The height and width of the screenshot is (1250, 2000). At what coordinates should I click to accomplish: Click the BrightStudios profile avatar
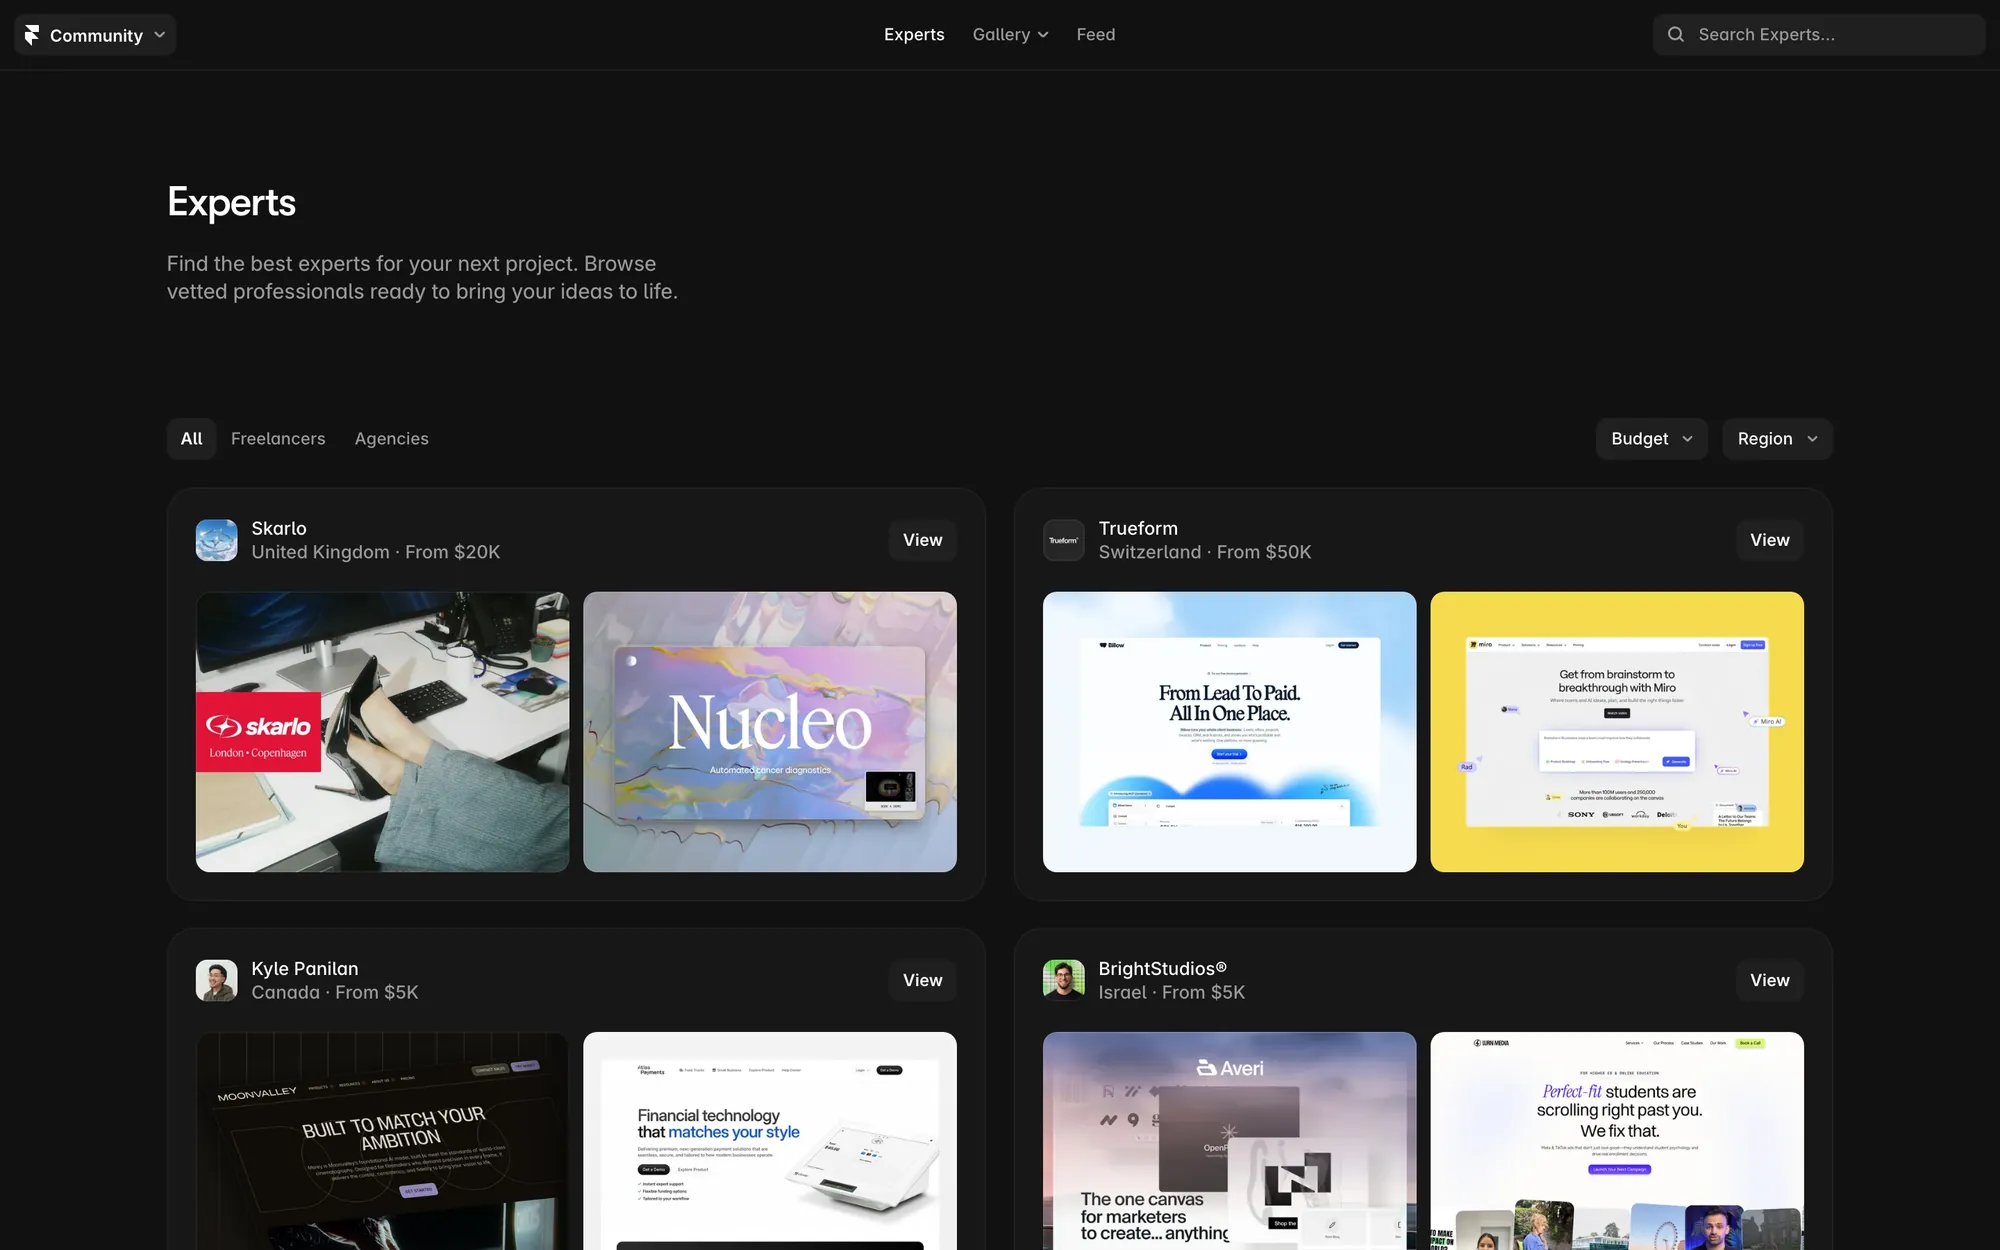1064,981
